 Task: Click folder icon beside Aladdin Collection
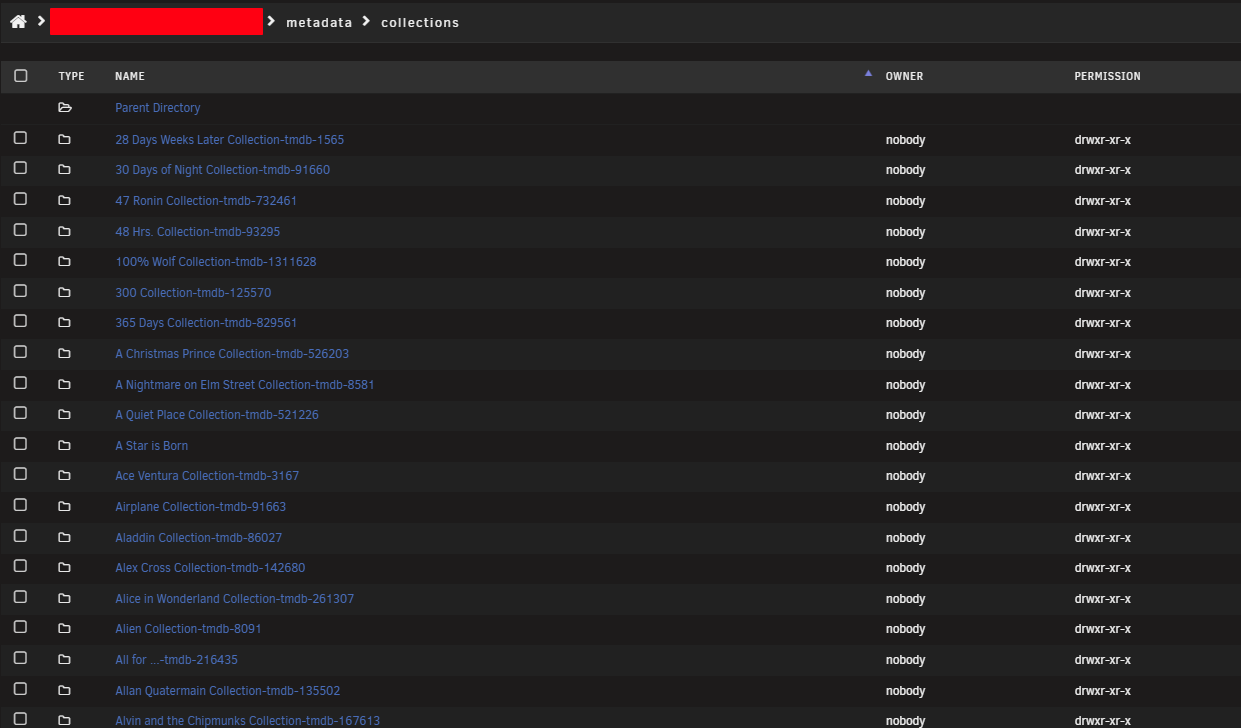point(65,537)
